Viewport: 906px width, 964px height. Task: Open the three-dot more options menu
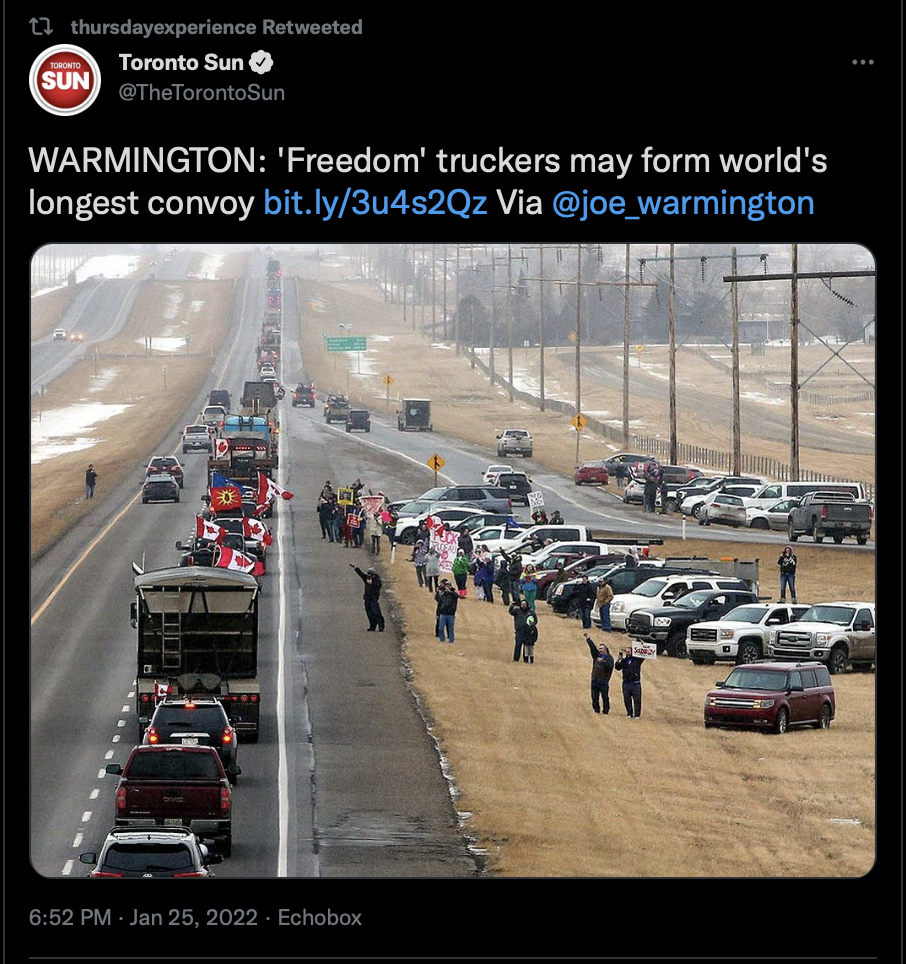(863, 62)
